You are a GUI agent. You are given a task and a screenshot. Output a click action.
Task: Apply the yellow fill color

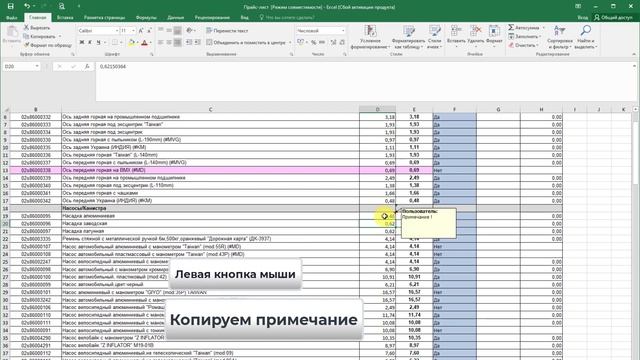pos(131,42)
